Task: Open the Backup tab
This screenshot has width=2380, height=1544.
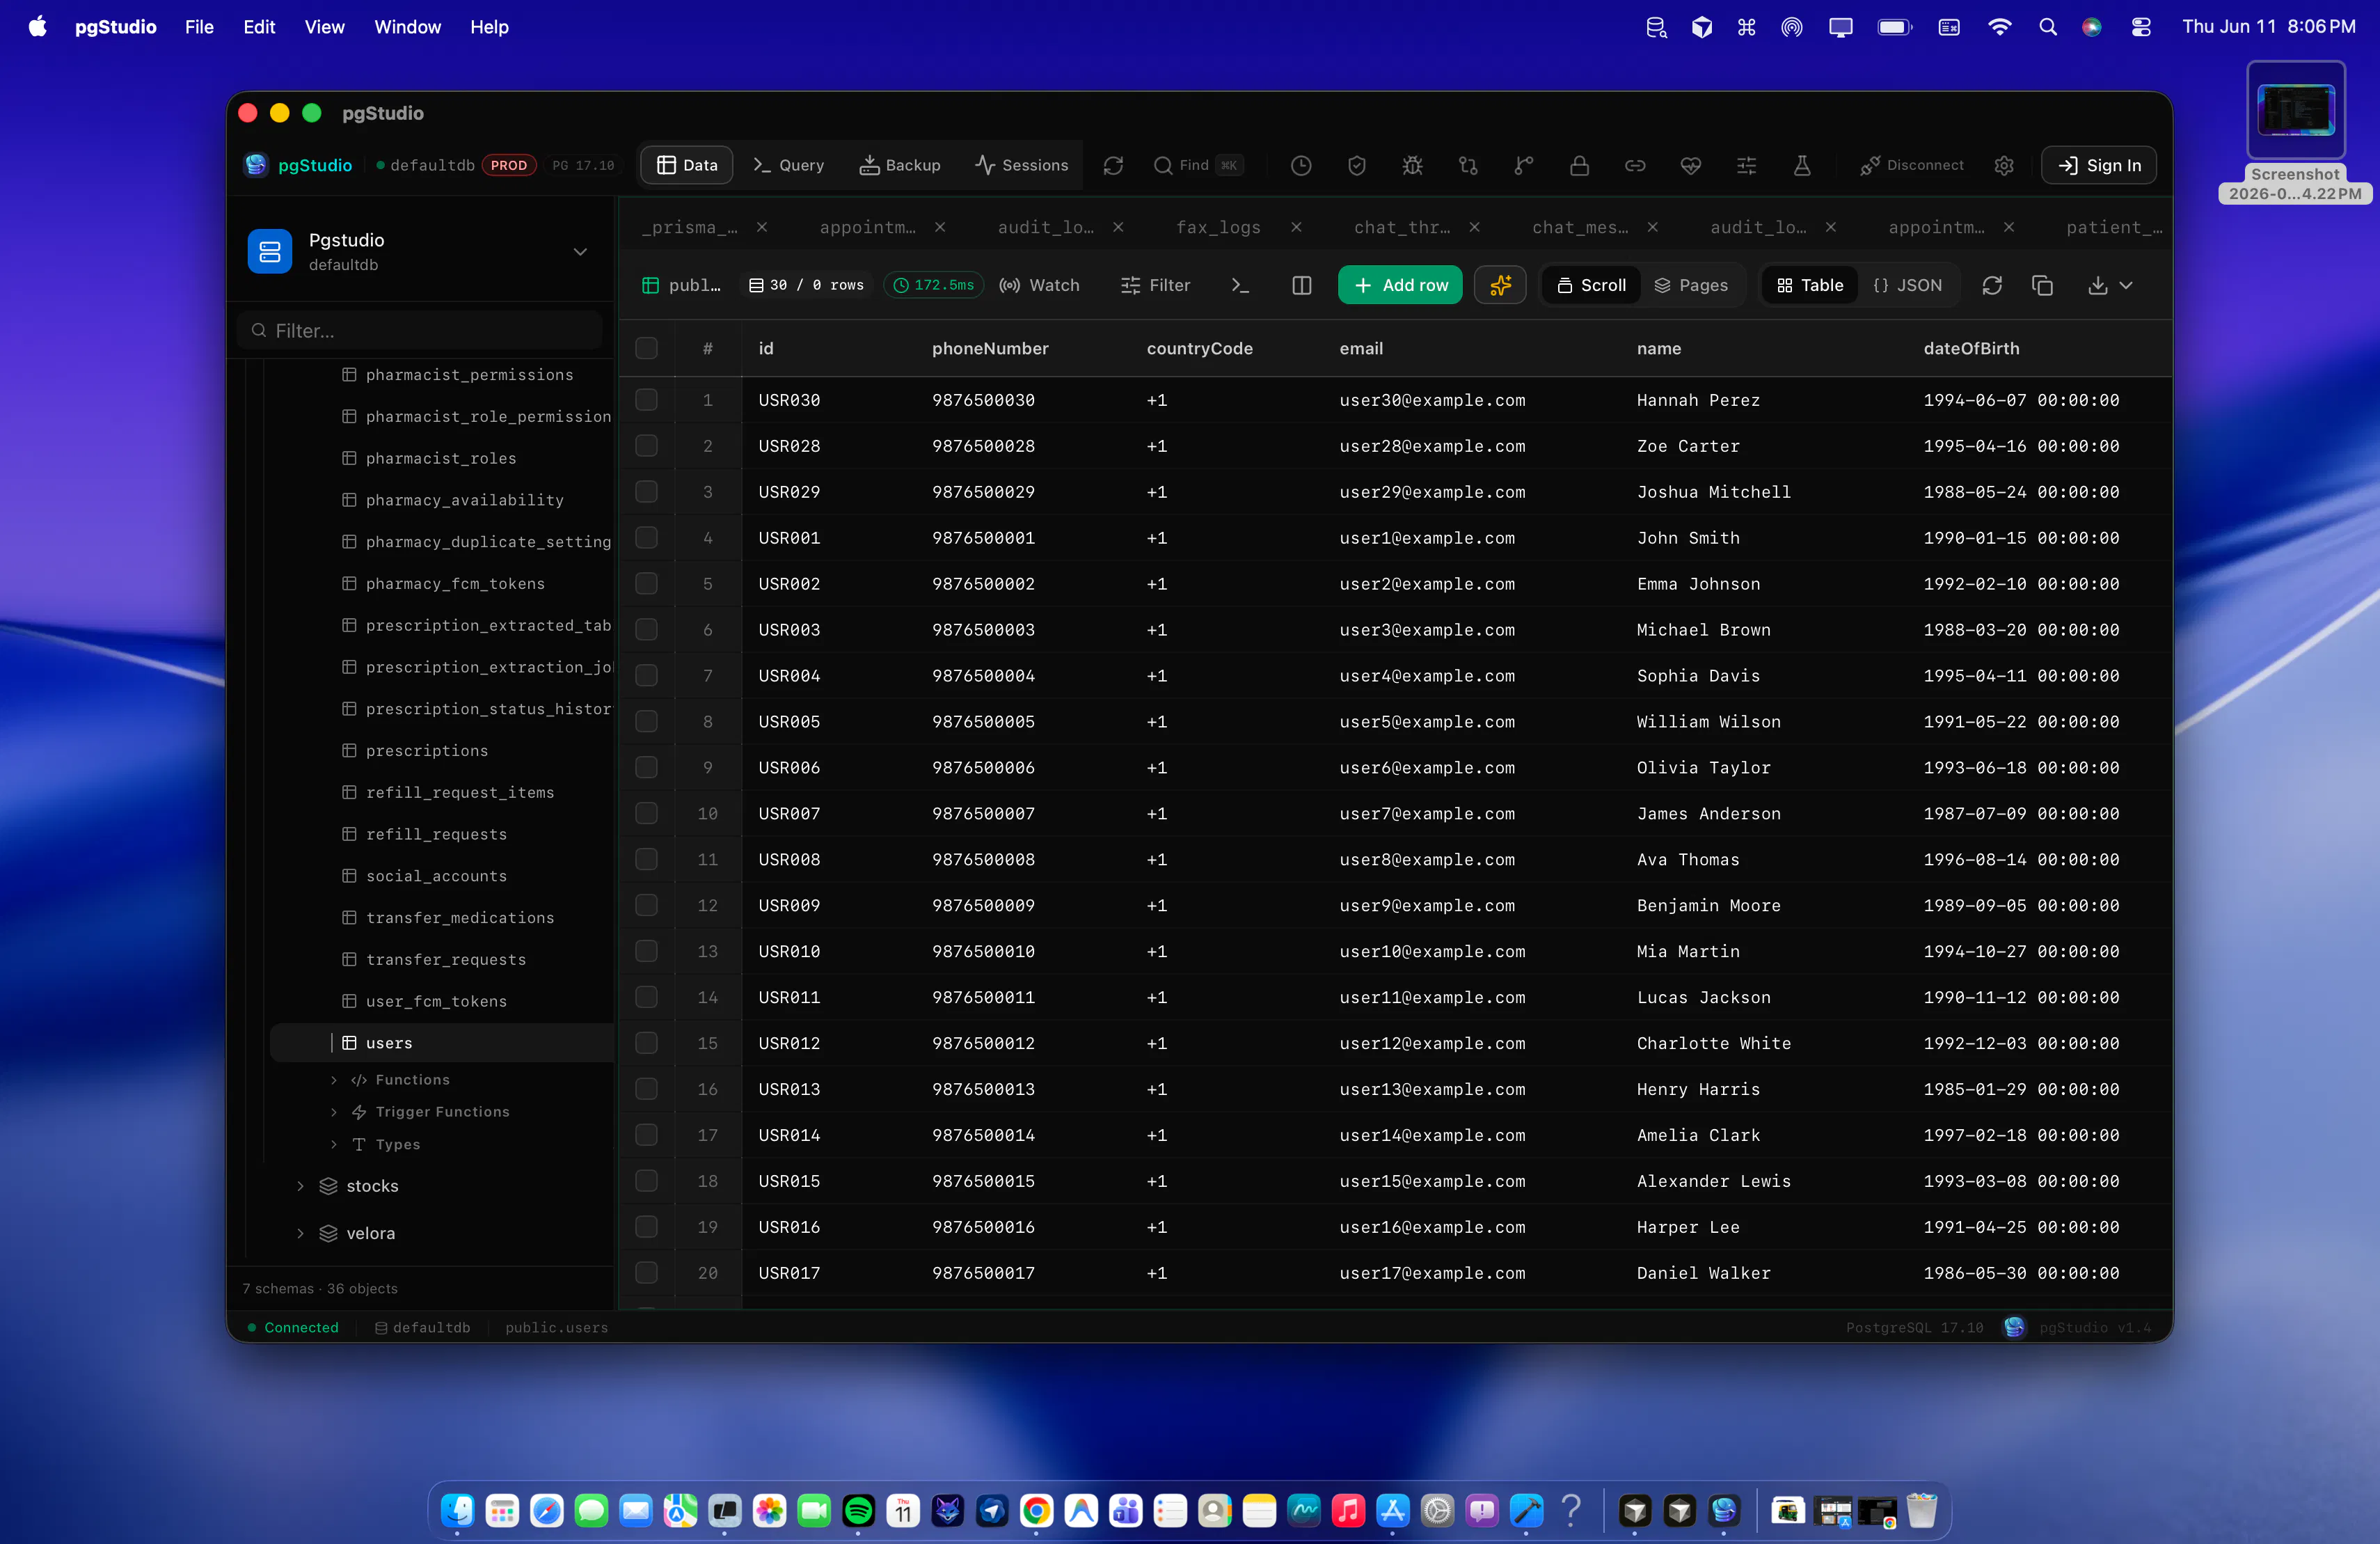Action: click(x=899, y=165)
